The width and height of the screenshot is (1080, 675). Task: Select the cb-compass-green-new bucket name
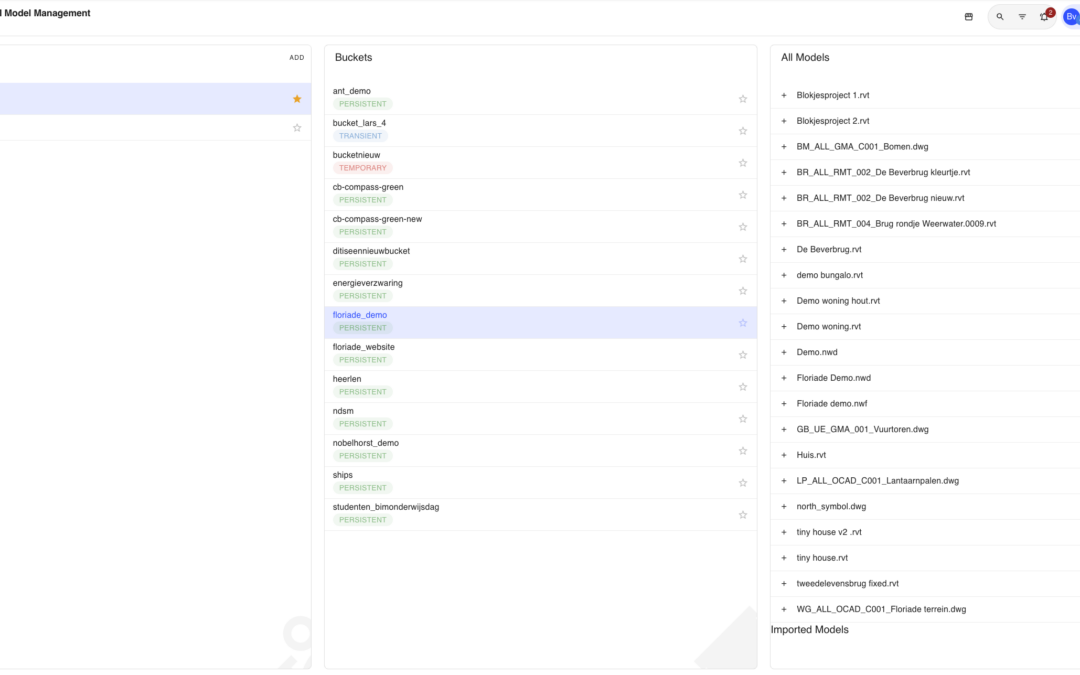[x=377, y=219]
